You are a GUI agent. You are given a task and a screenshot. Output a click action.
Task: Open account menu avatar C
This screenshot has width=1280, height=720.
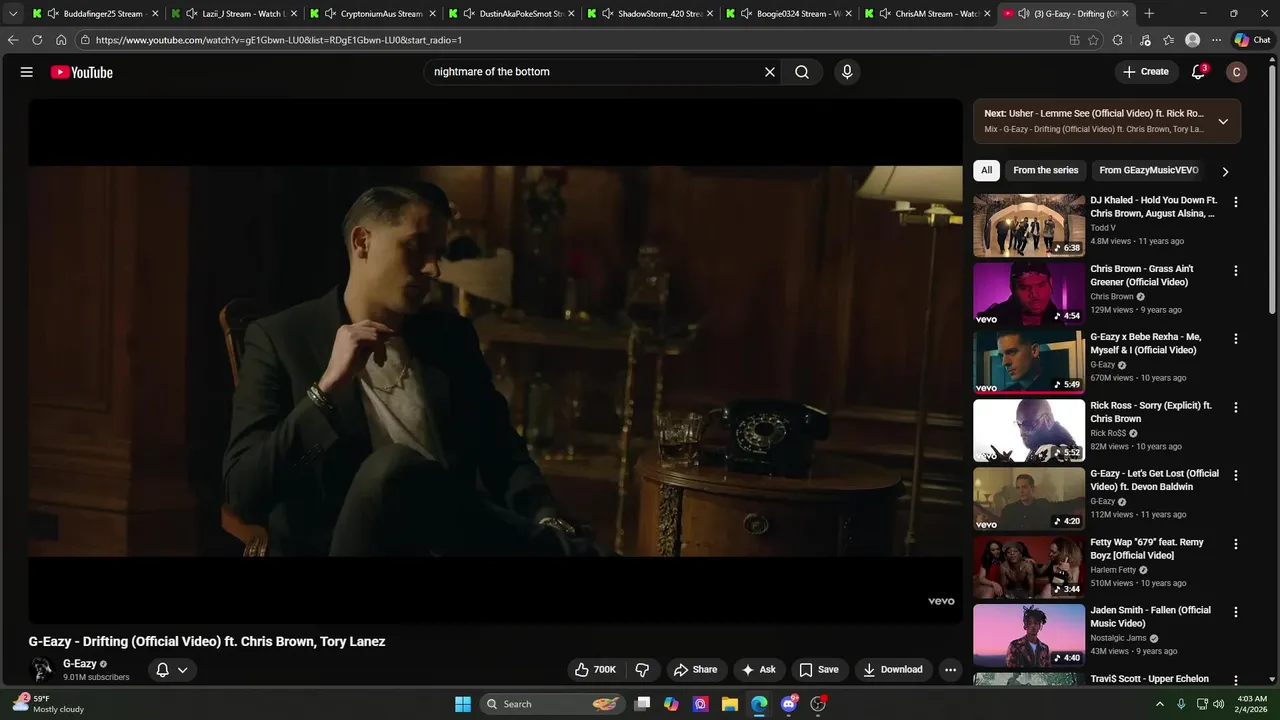tap(1237, 72)
